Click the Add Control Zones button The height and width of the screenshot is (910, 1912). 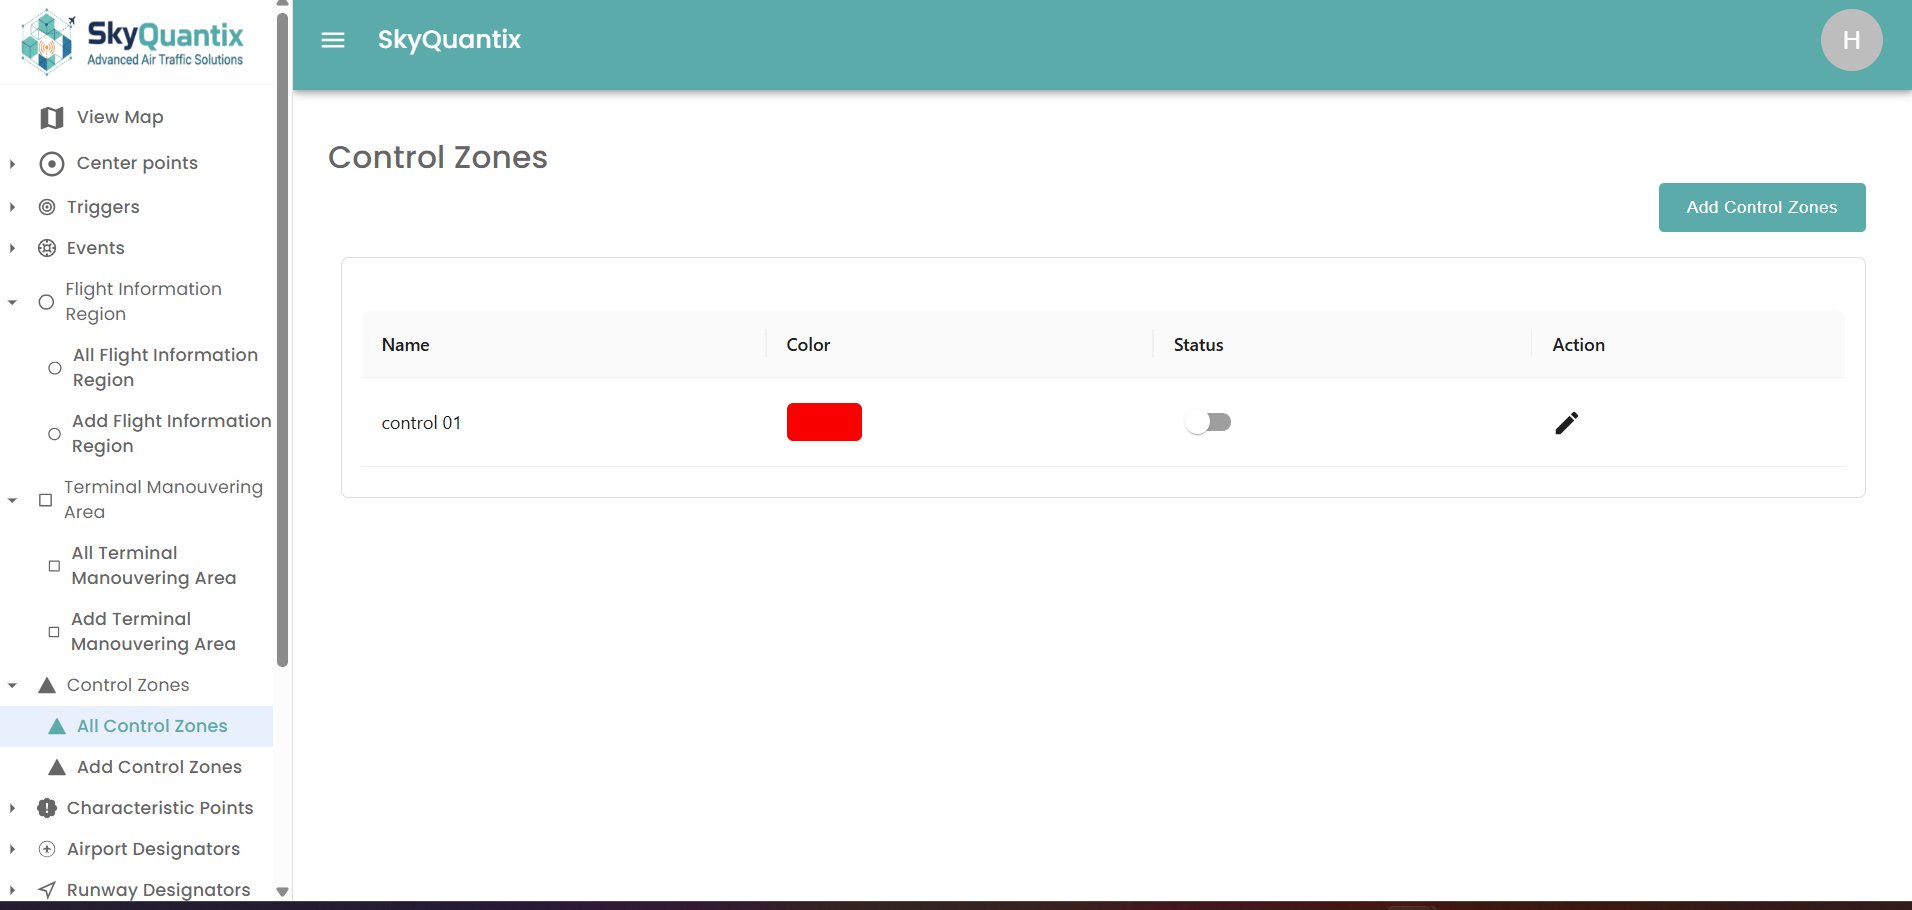coord(1761,208)
